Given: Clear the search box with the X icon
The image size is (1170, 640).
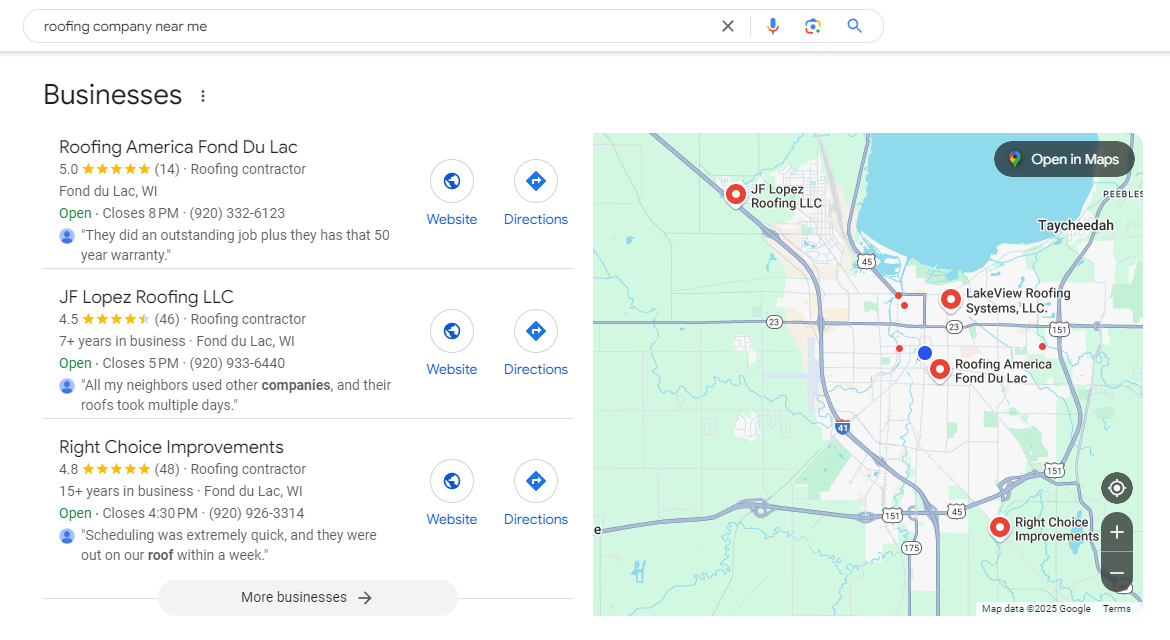Looking at the screenshot, I should pos(728,26).
